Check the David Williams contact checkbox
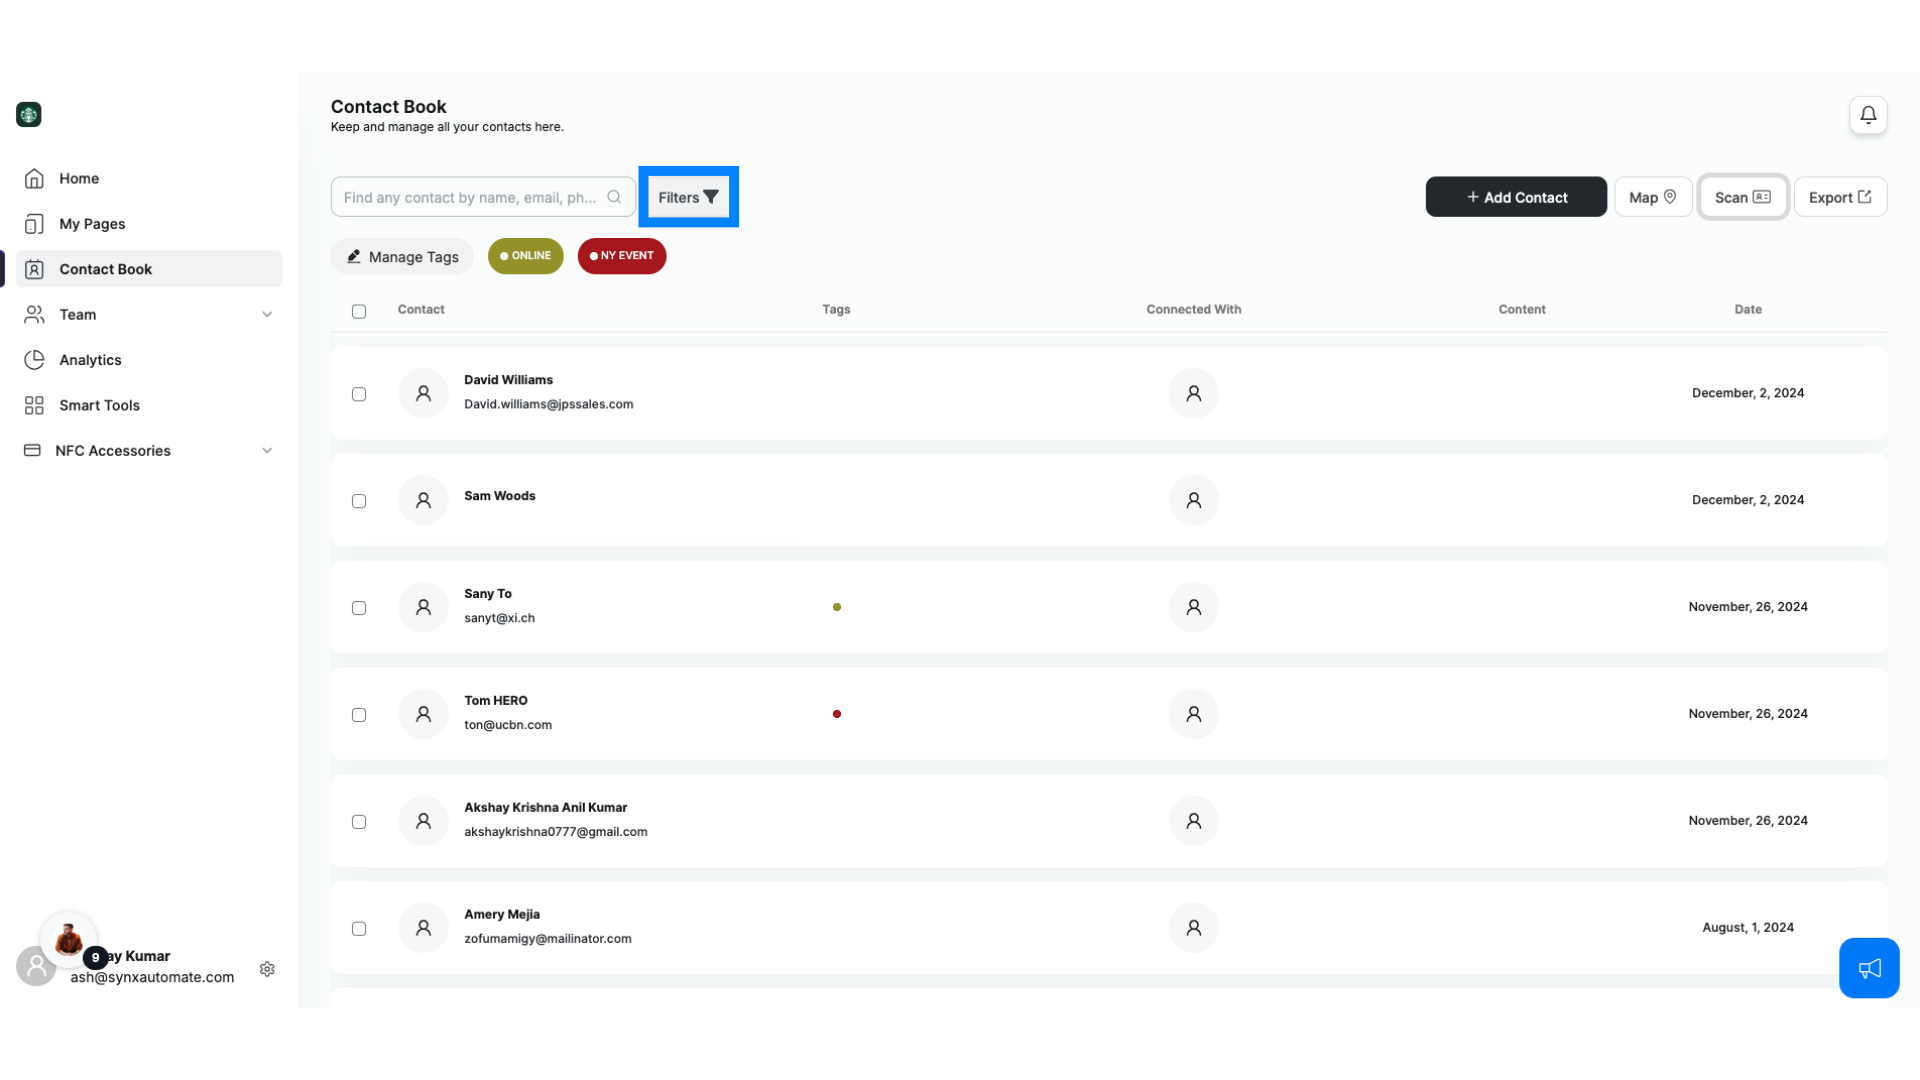The height and width of the screenshot is (1080, 1920). tap(359, 393)
